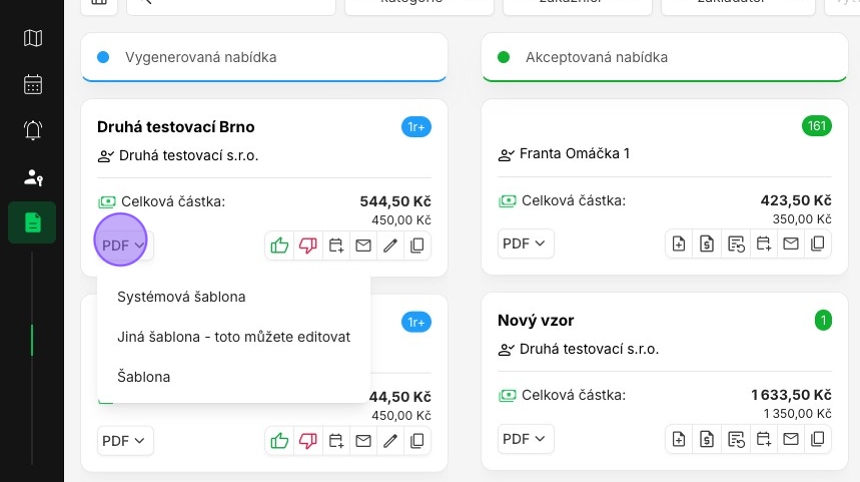The width and height of the screenshot is (860, 482).
Task: Copy the Nový vzor offer
Action: tap(818, 439)
